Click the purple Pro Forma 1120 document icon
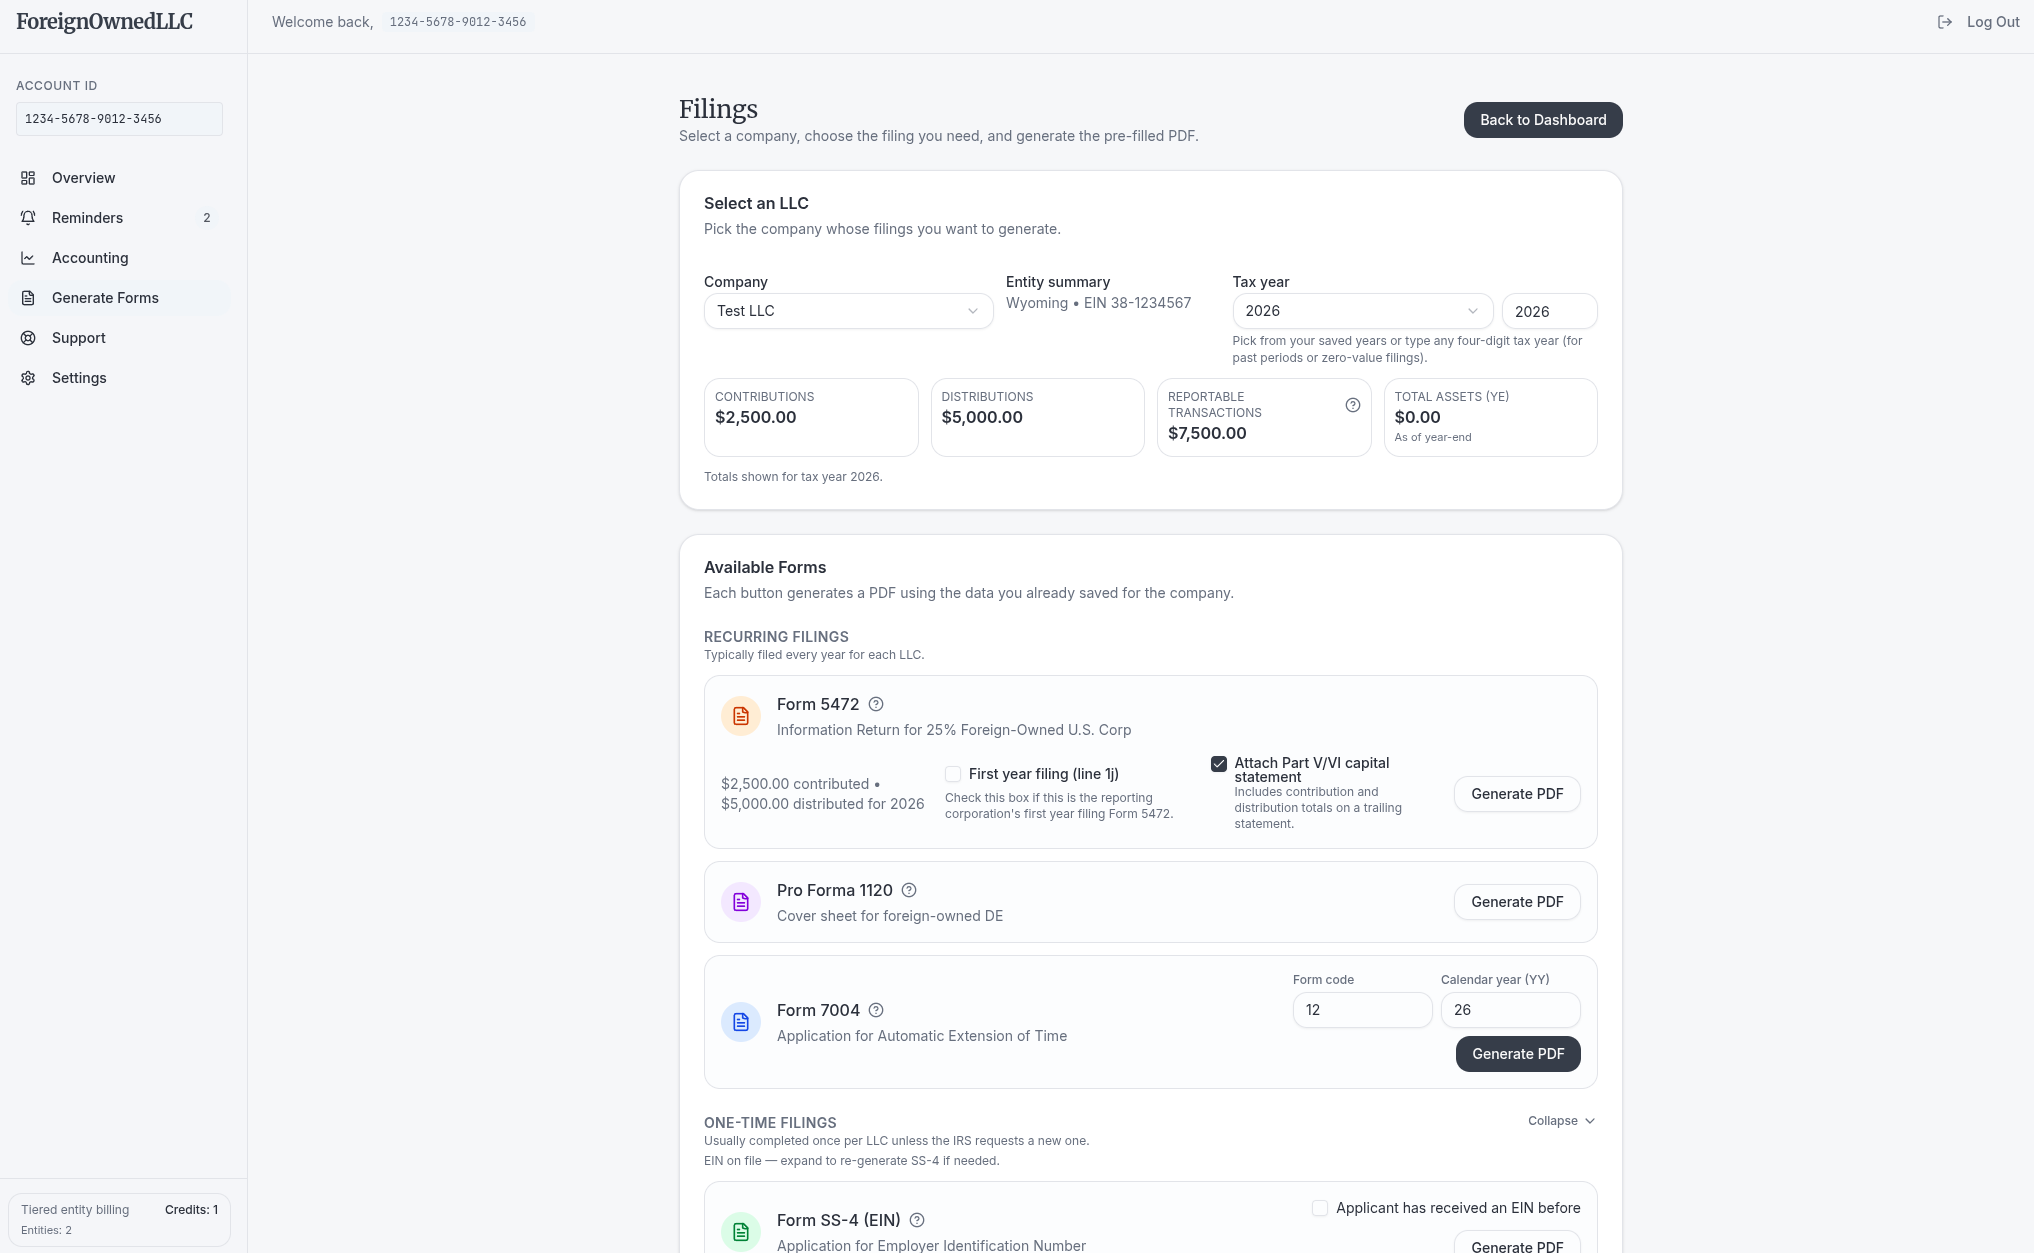2034x1253 pixels. [x=741, y=901]
